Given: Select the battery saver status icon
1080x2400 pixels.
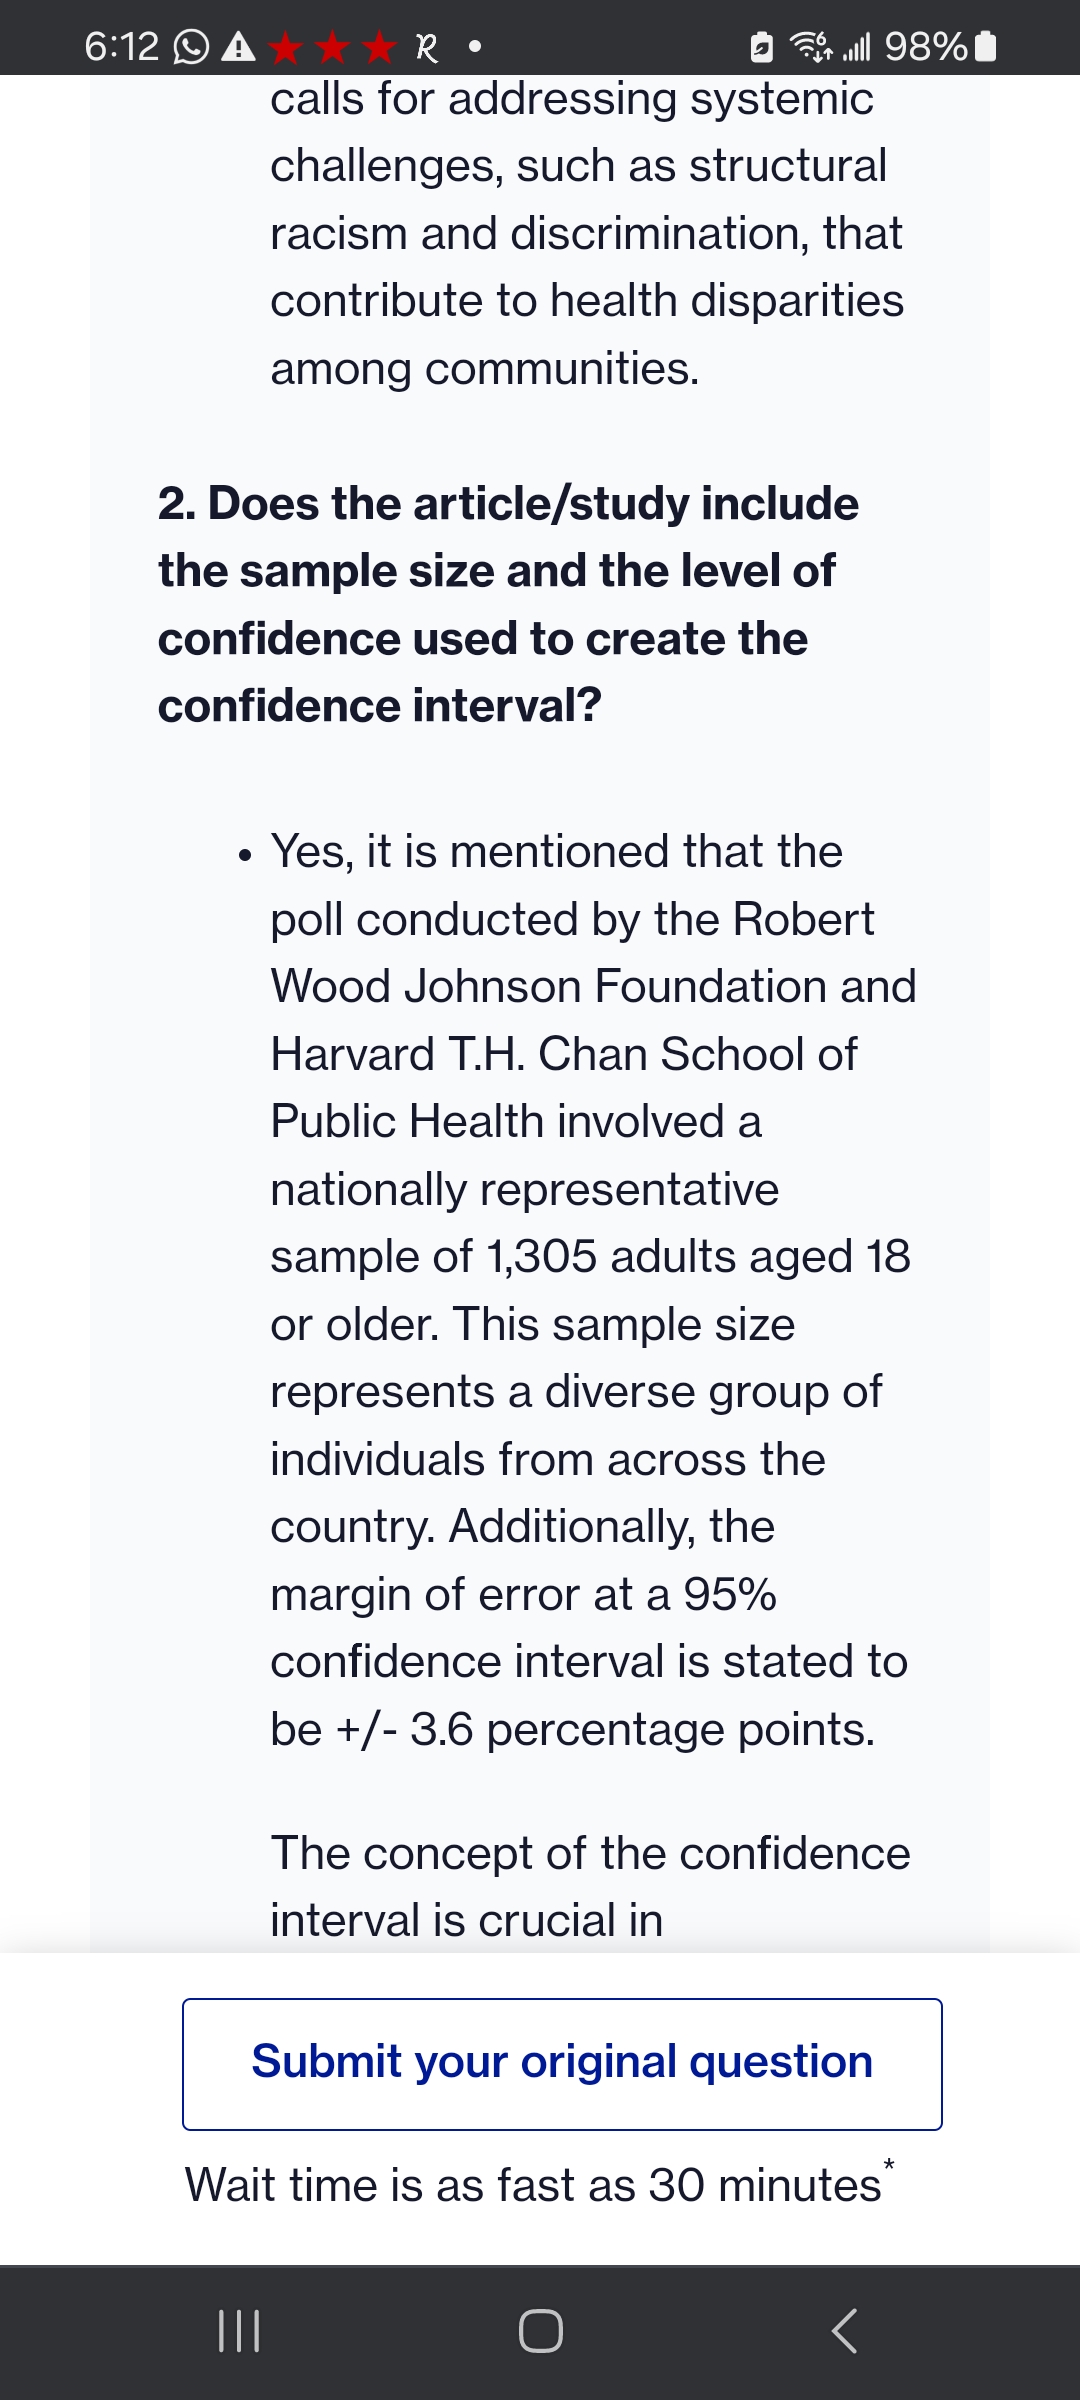Looking at the screenshot, I should coord(760,45).
